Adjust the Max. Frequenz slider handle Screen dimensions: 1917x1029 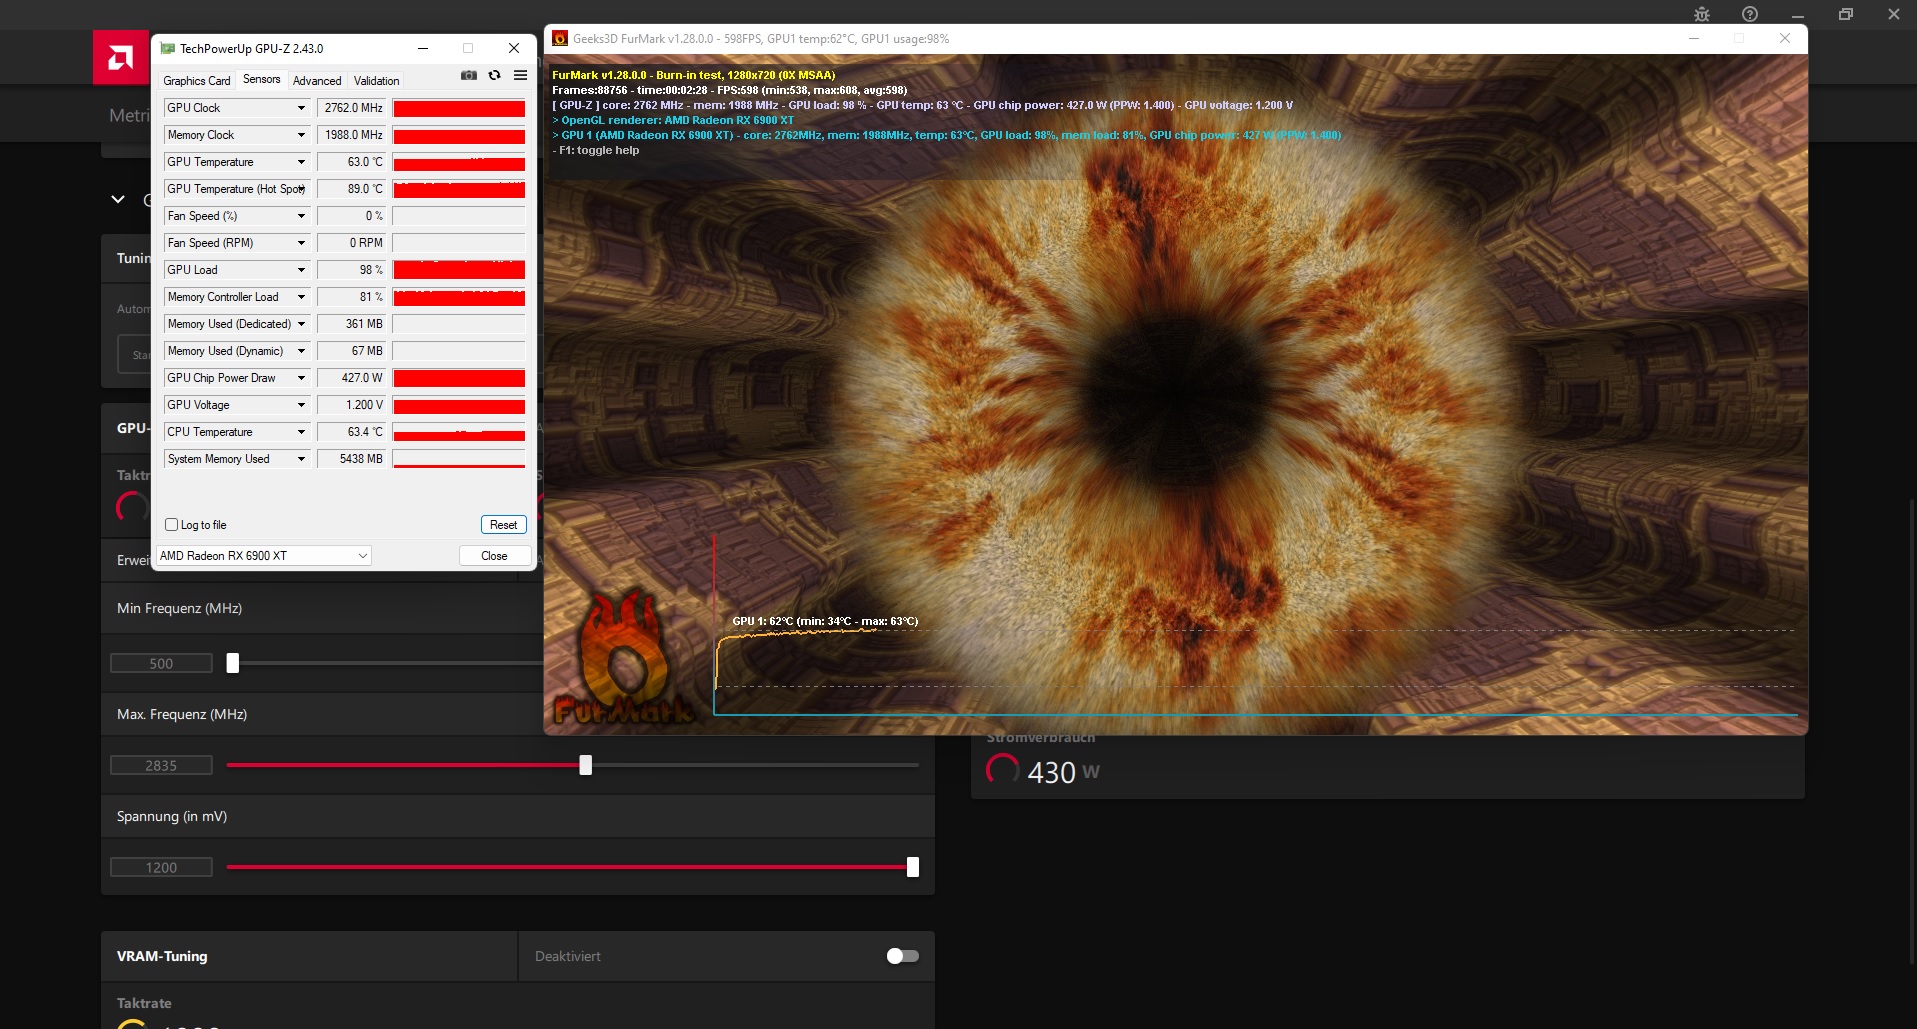tap(586, 765)
